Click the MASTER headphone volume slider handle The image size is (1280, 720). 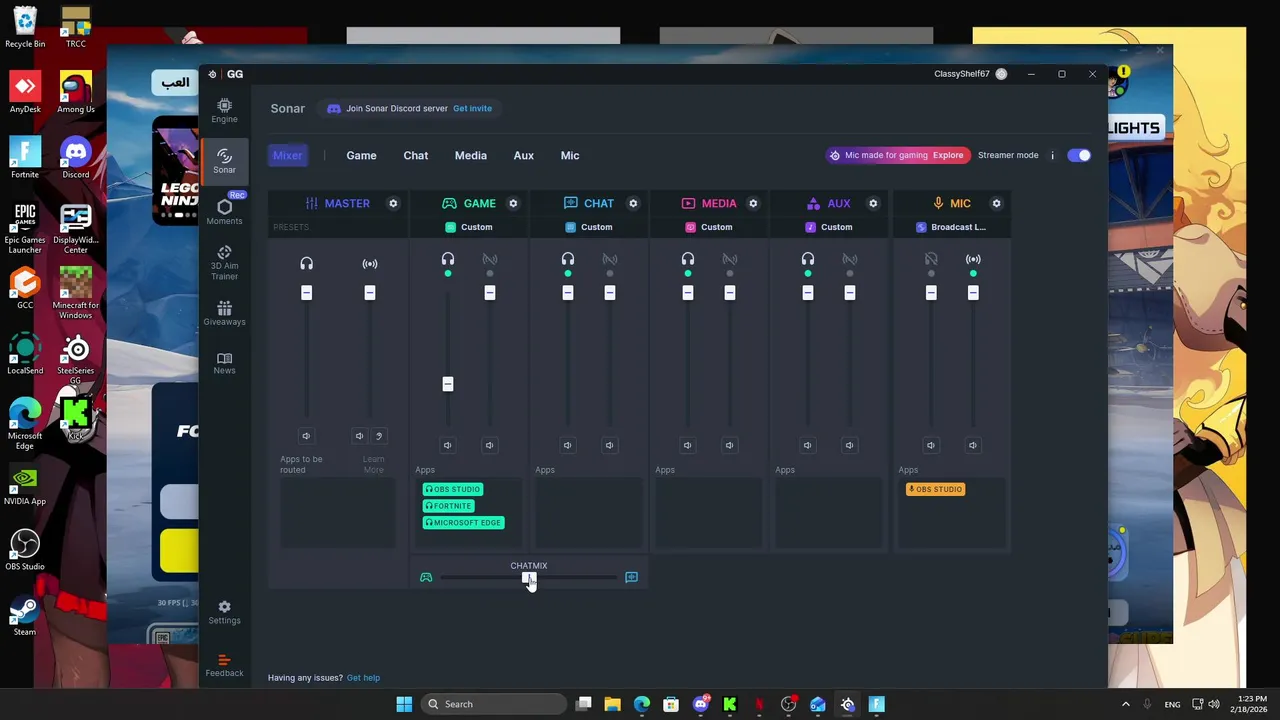(306, 292)
